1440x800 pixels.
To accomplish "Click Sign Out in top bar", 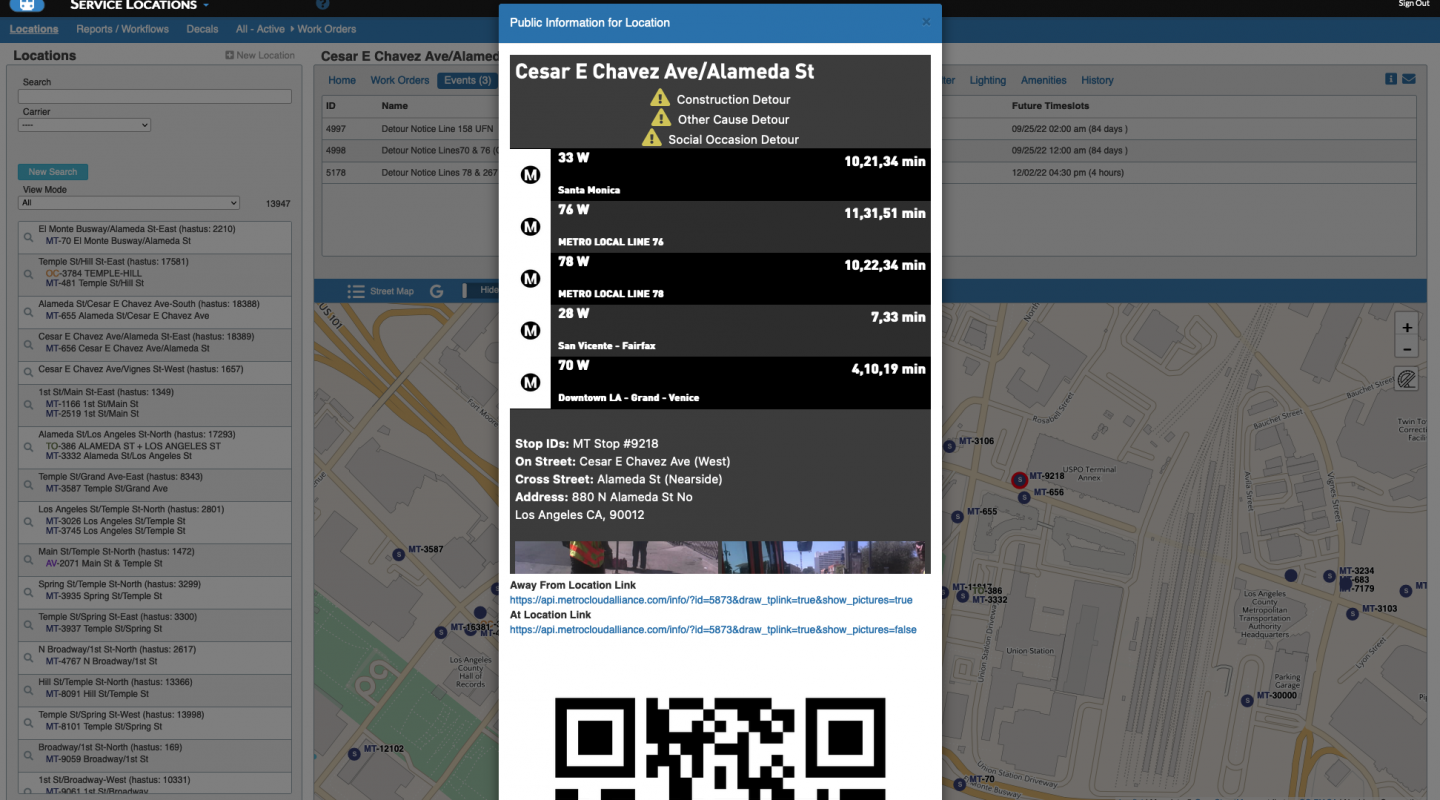I will (1413, 4).
